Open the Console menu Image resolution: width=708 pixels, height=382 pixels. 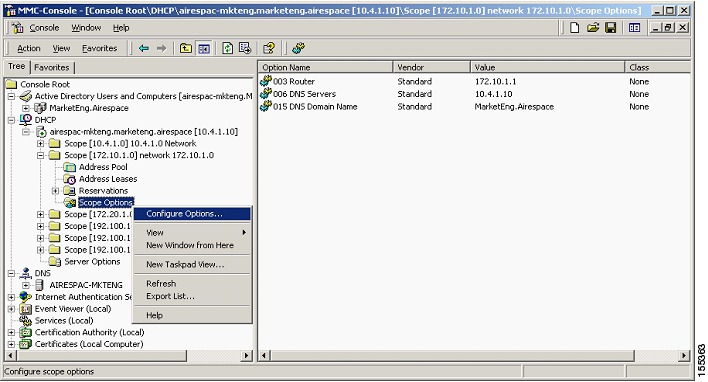coord(44,28)
